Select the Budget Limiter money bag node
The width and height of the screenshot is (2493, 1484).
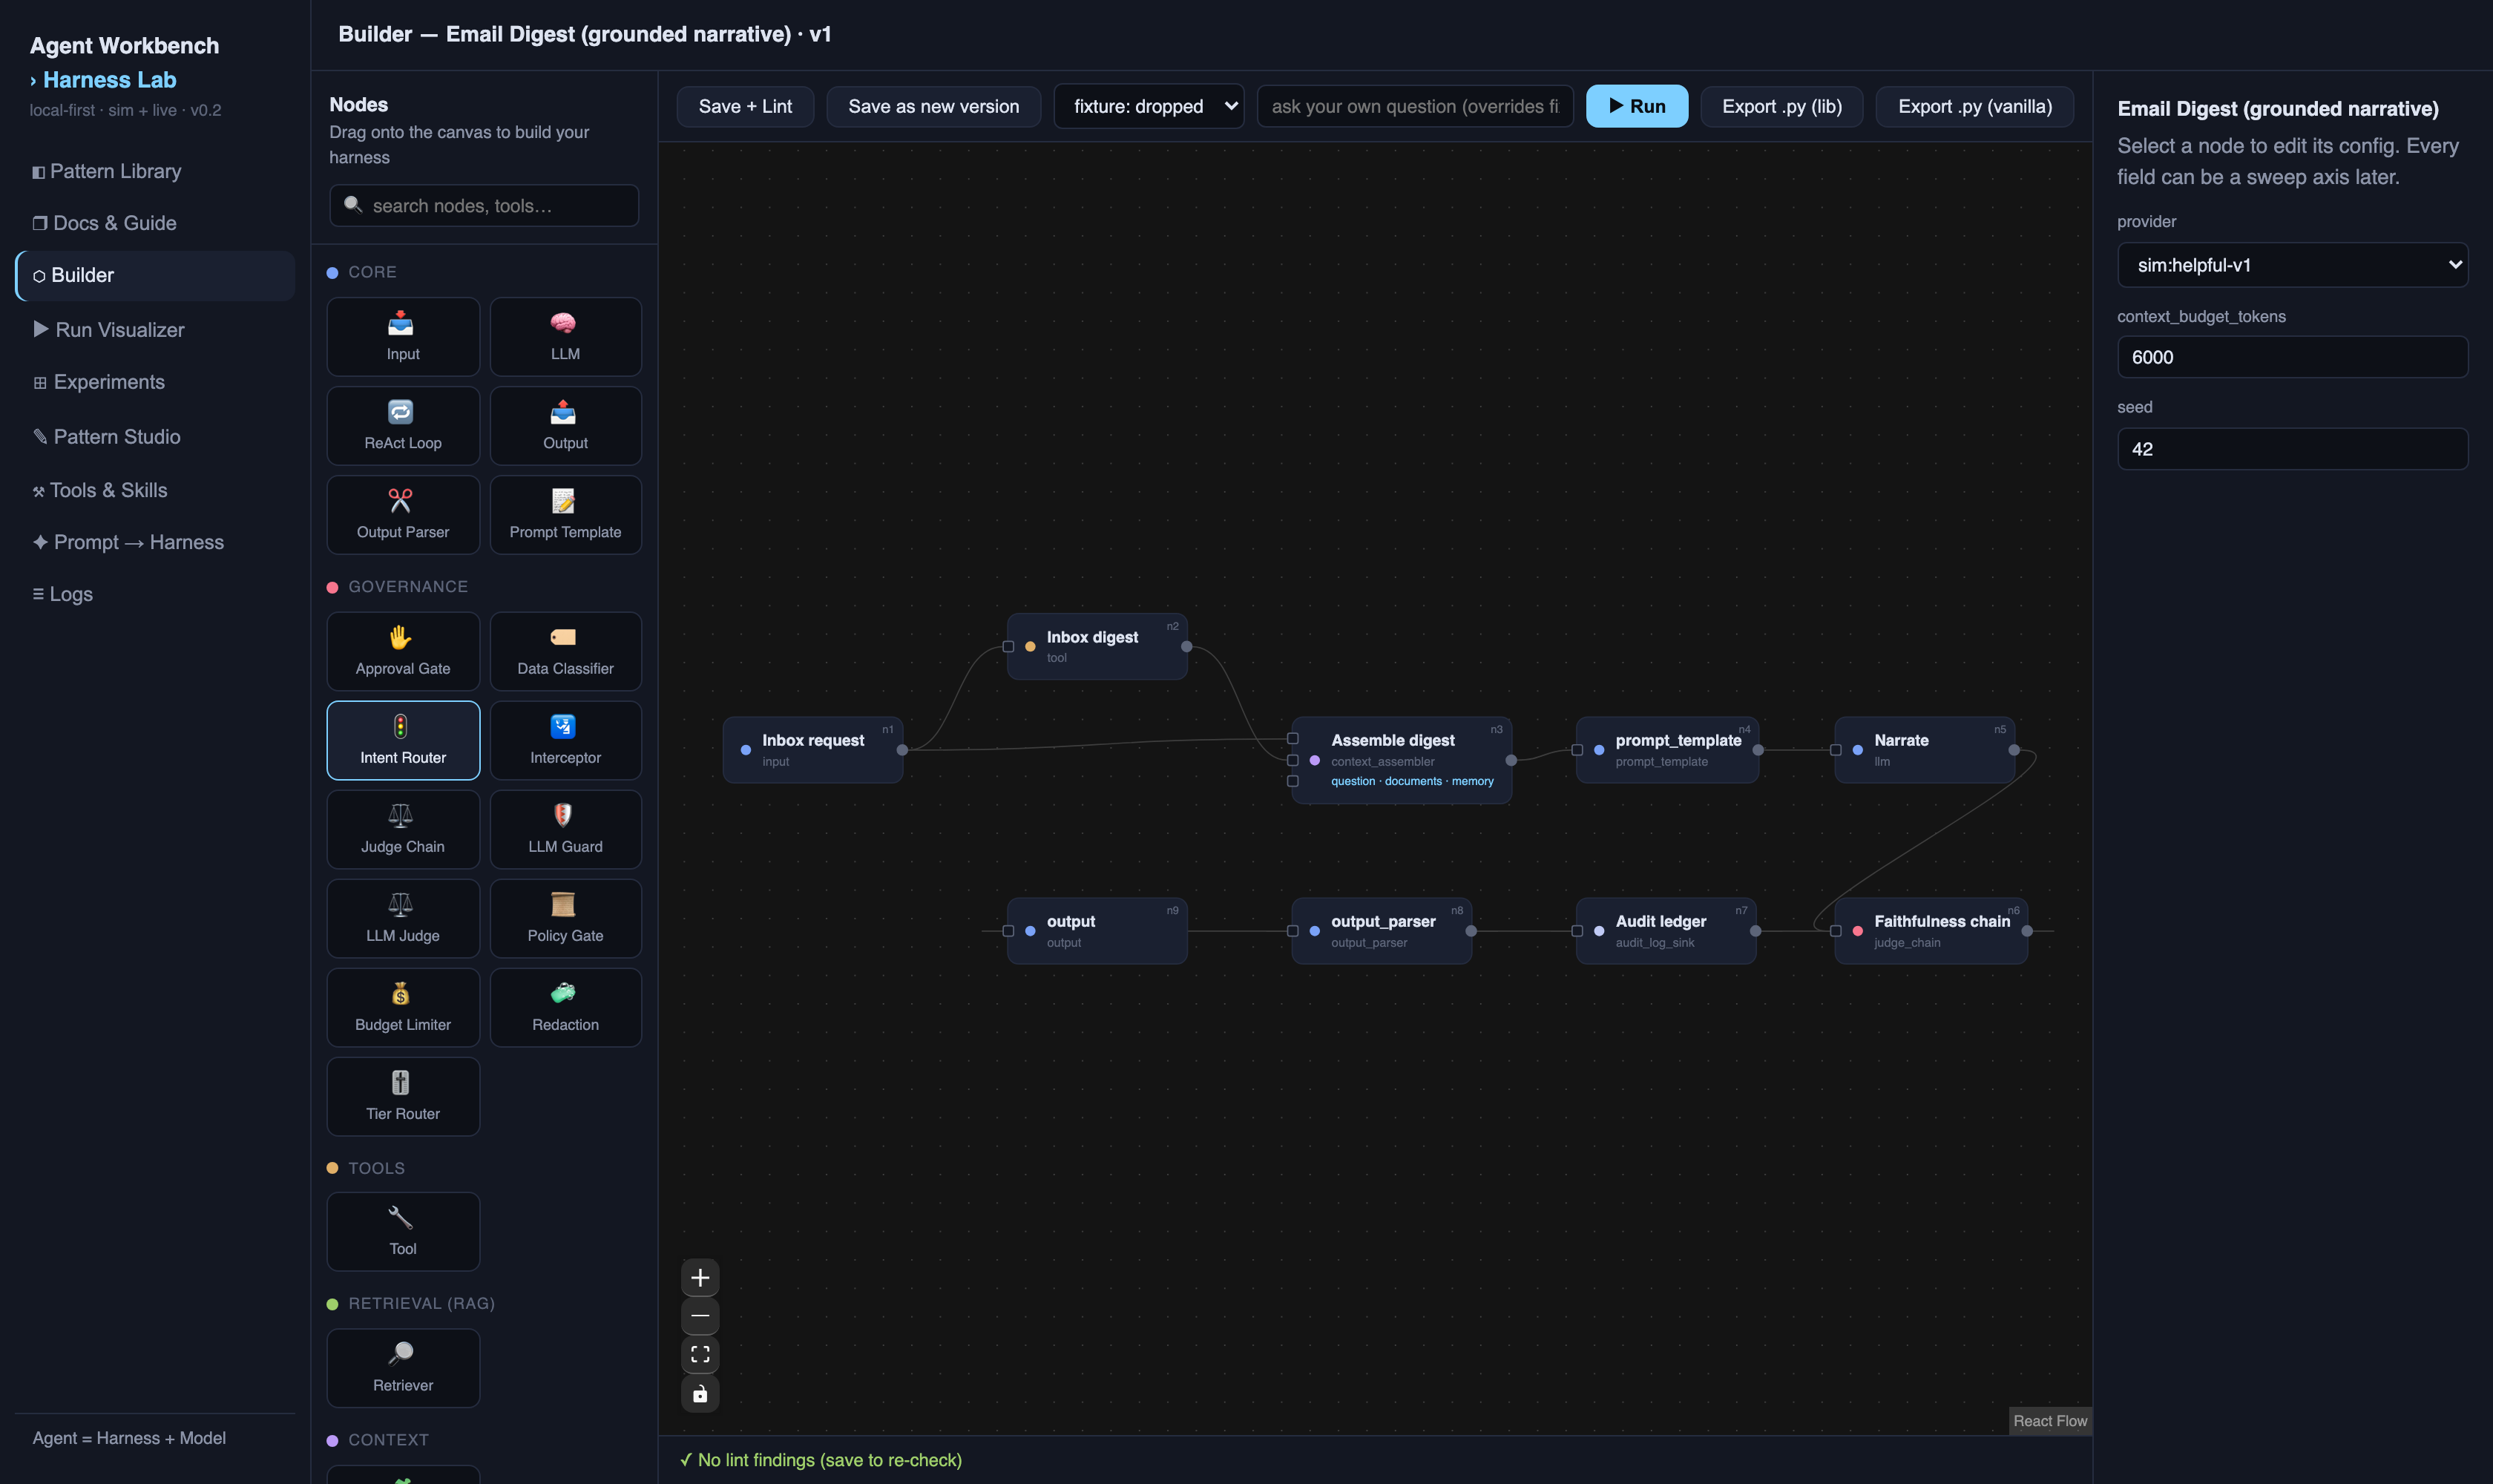[x=403, y=1007]
